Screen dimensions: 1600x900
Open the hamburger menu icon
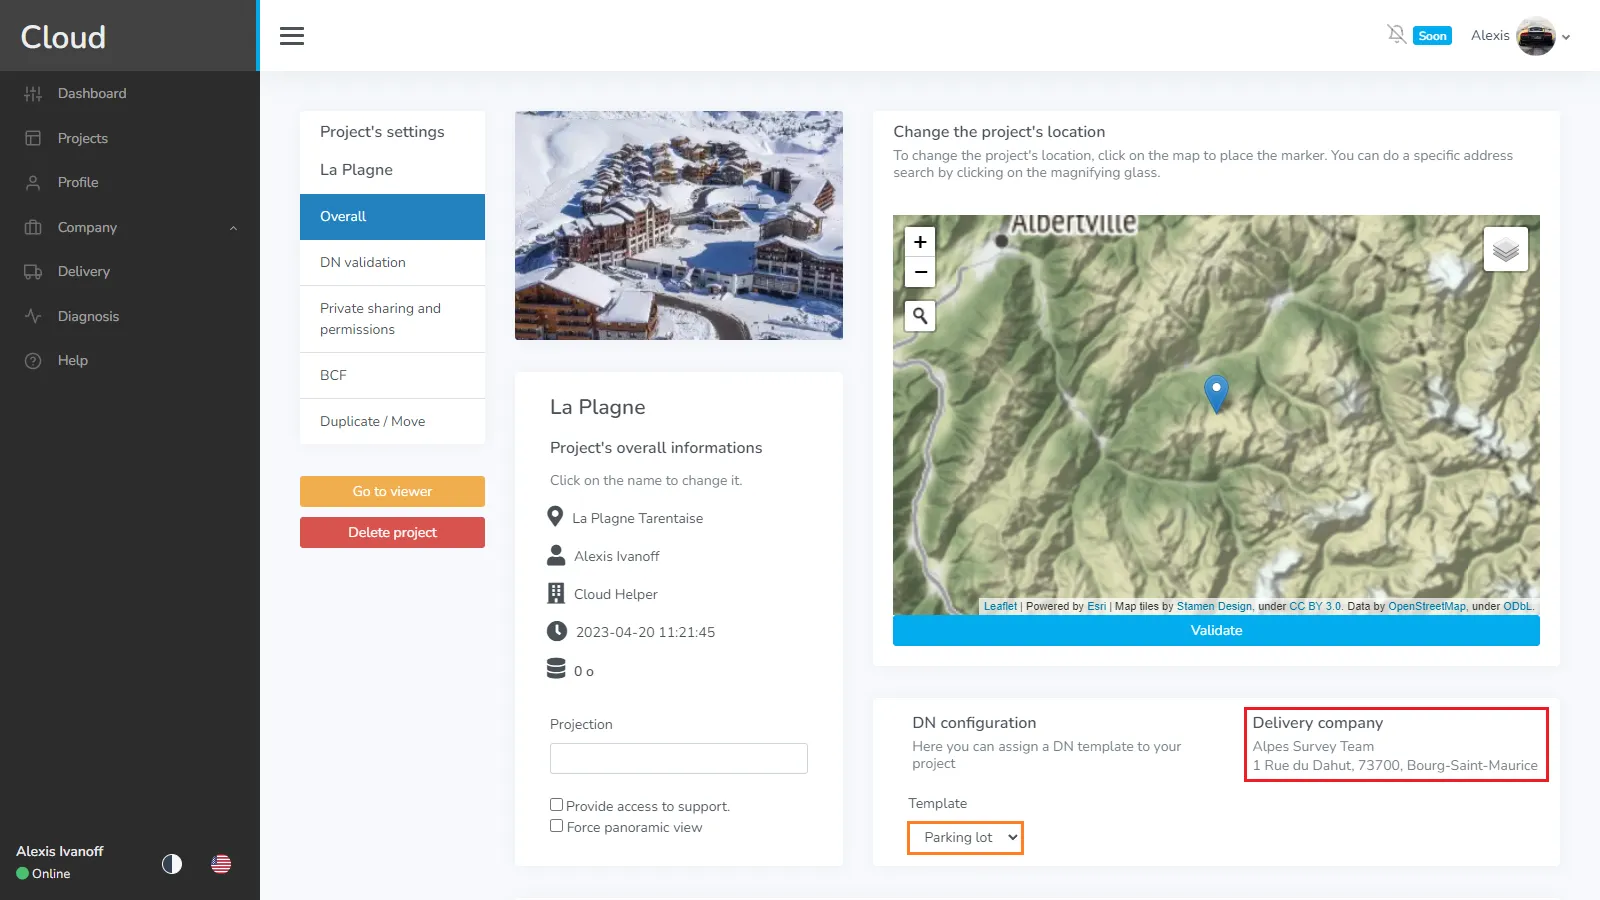coord(292,36)
